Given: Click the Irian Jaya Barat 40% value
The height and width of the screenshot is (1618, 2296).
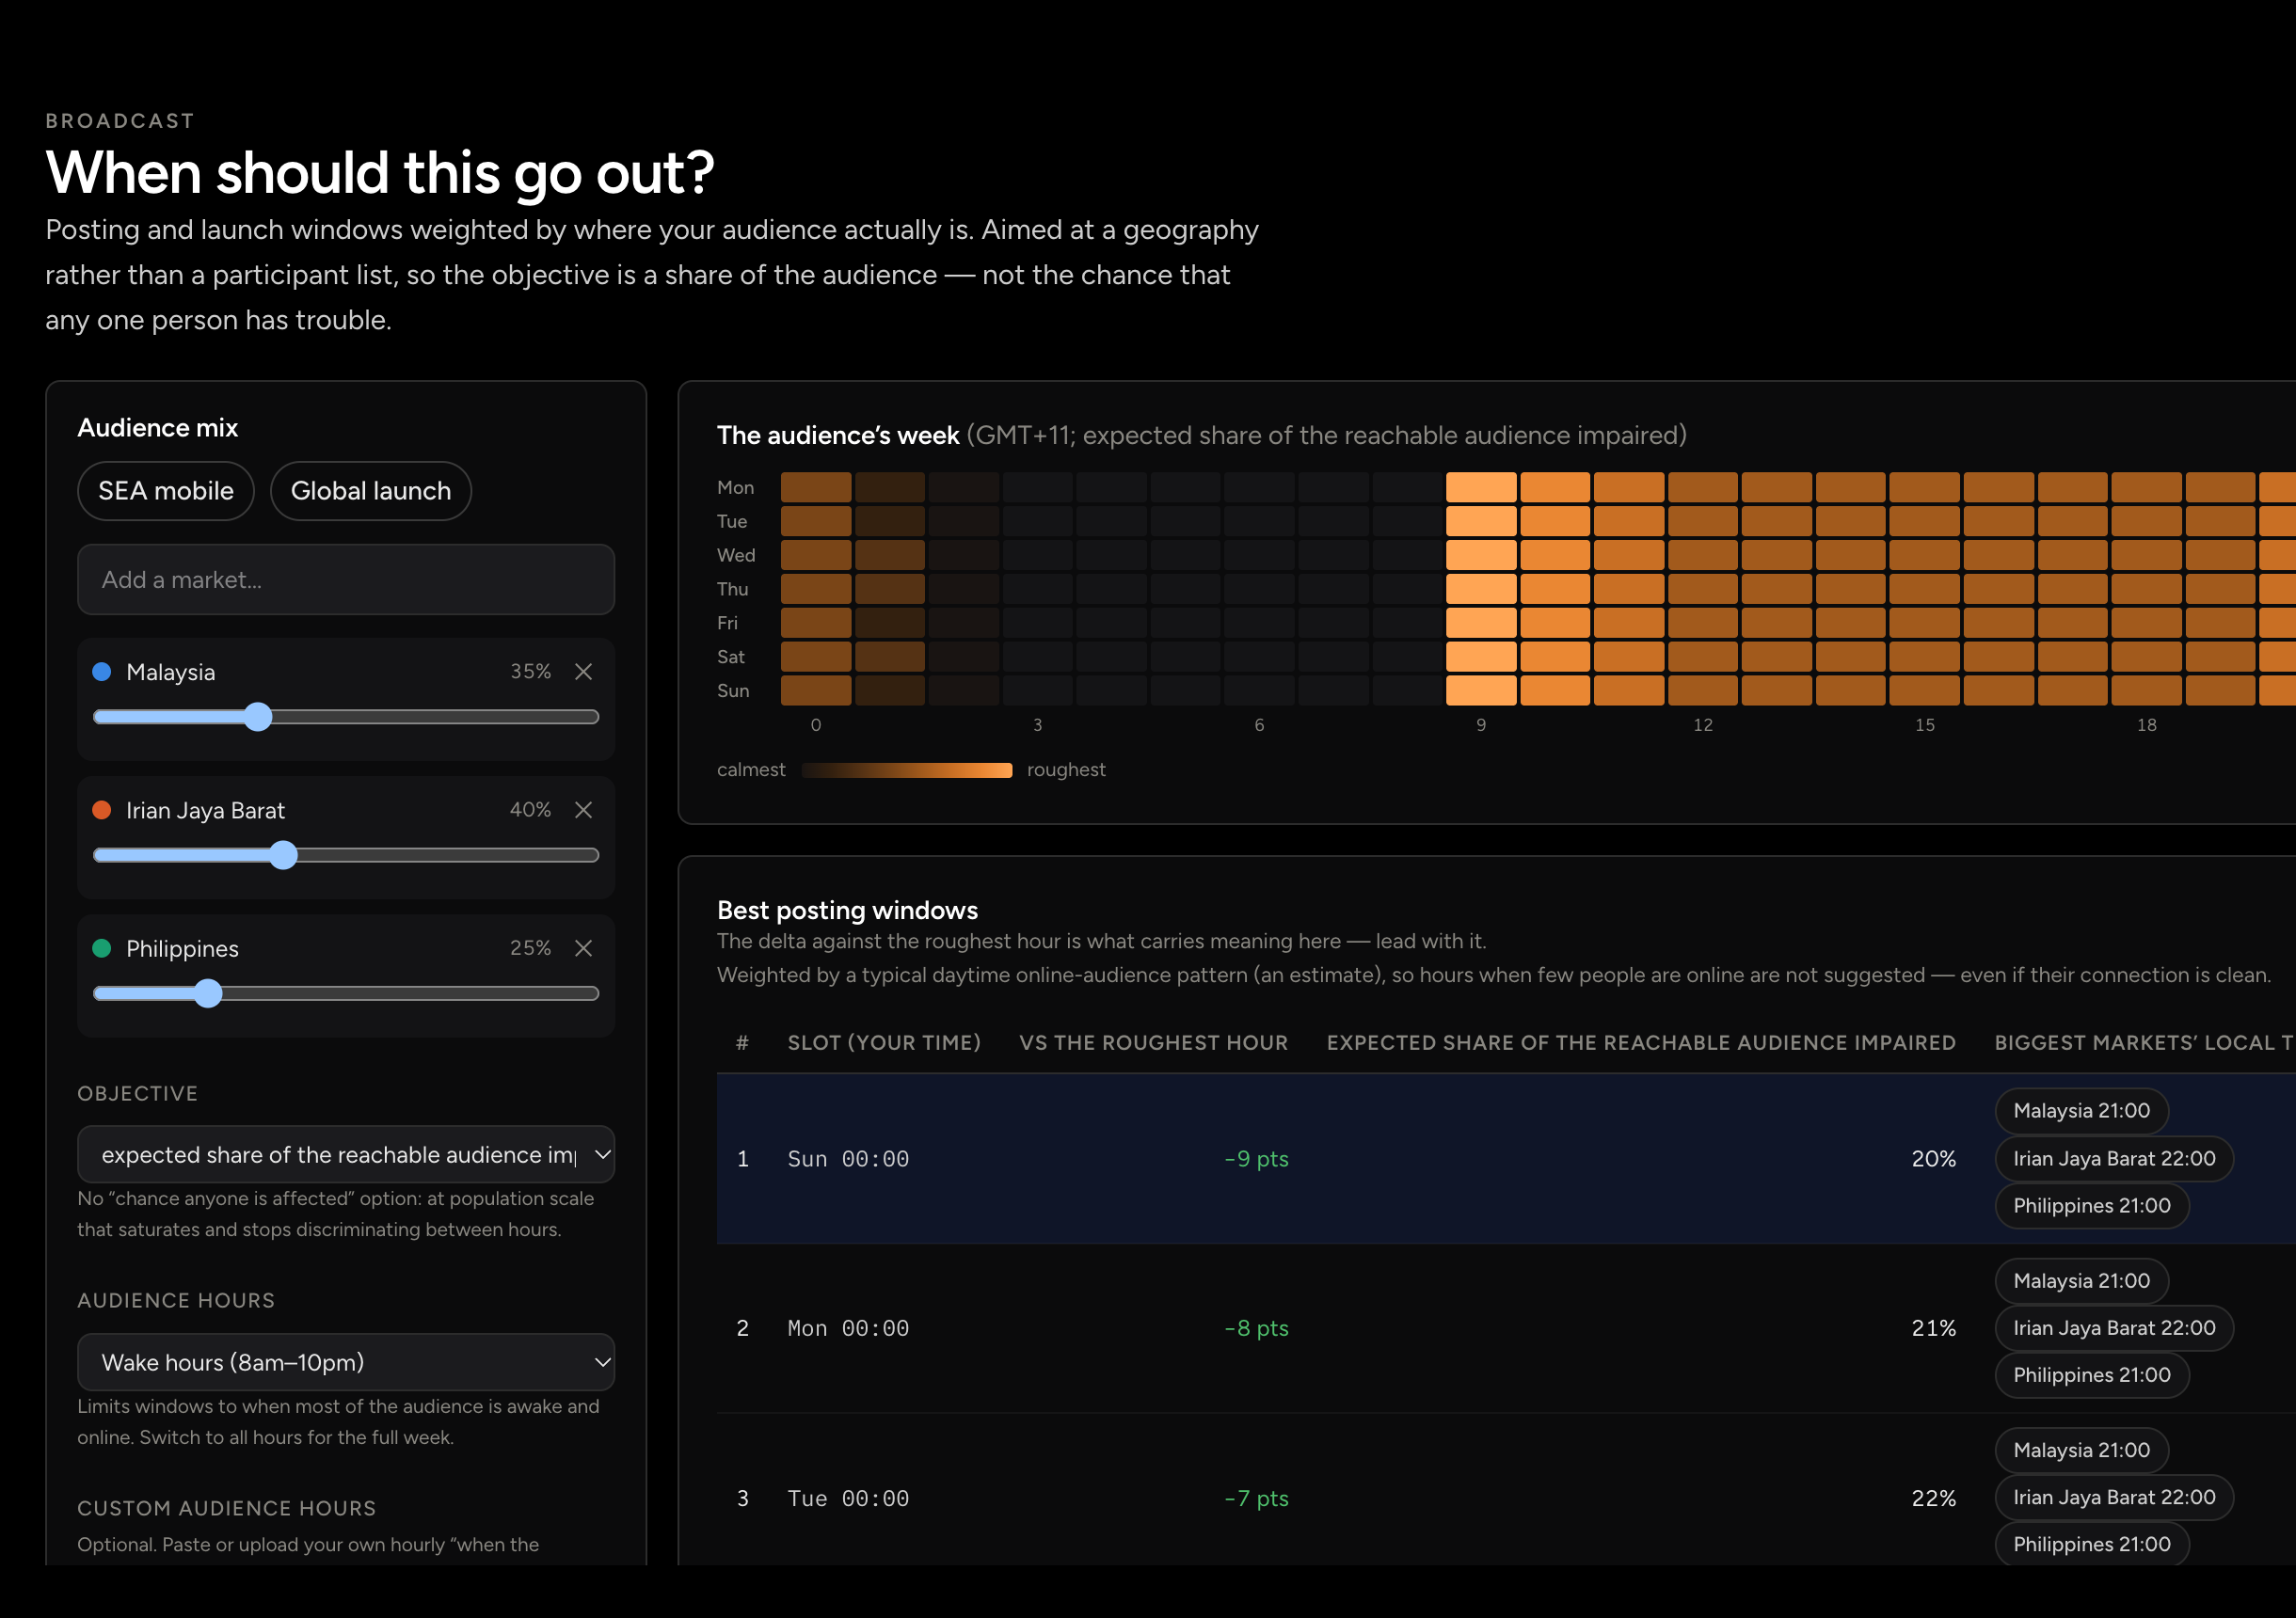Looking at the screenshot, I should tap(531, 810).
